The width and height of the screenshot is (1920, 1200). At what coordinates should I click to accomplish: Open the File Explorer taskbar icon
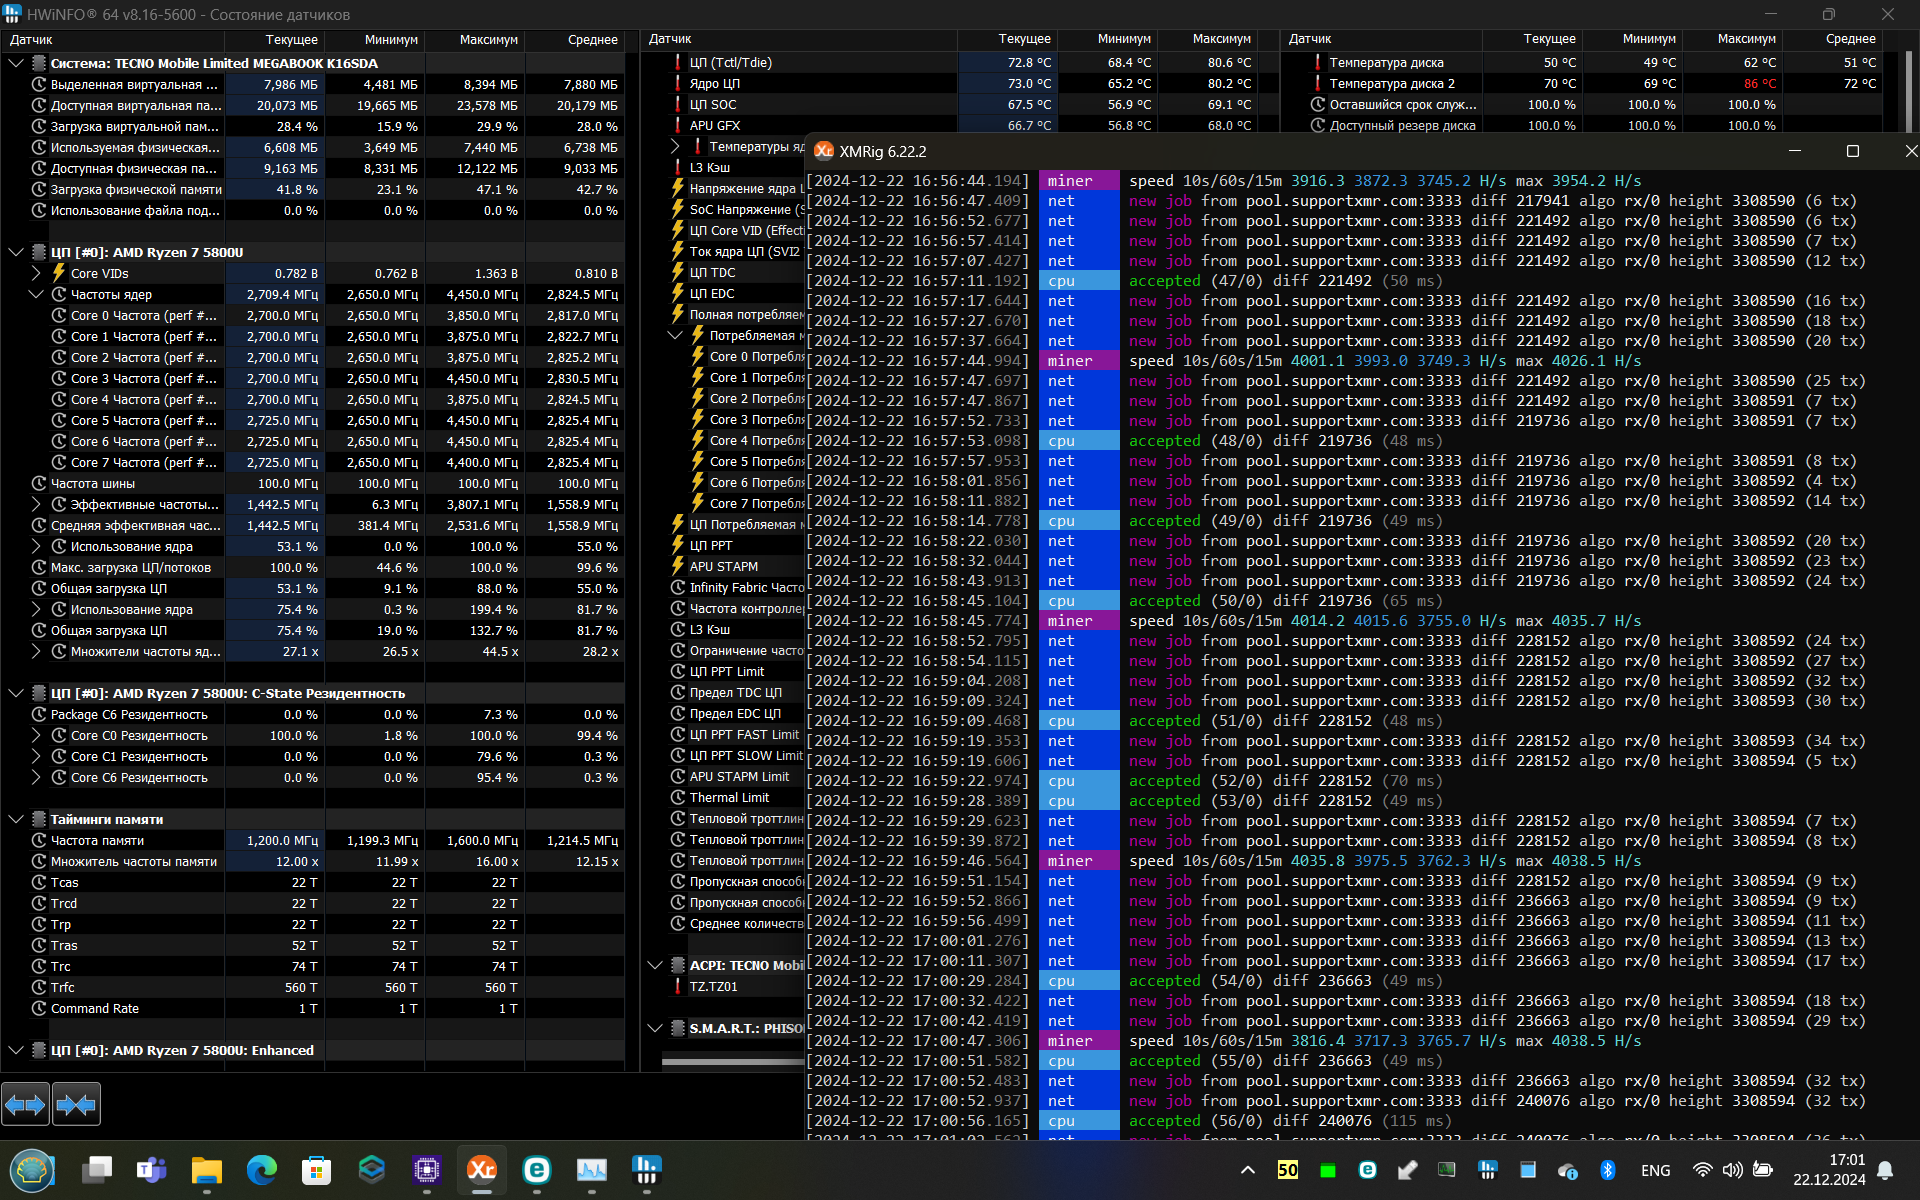tap(207, 1169)
